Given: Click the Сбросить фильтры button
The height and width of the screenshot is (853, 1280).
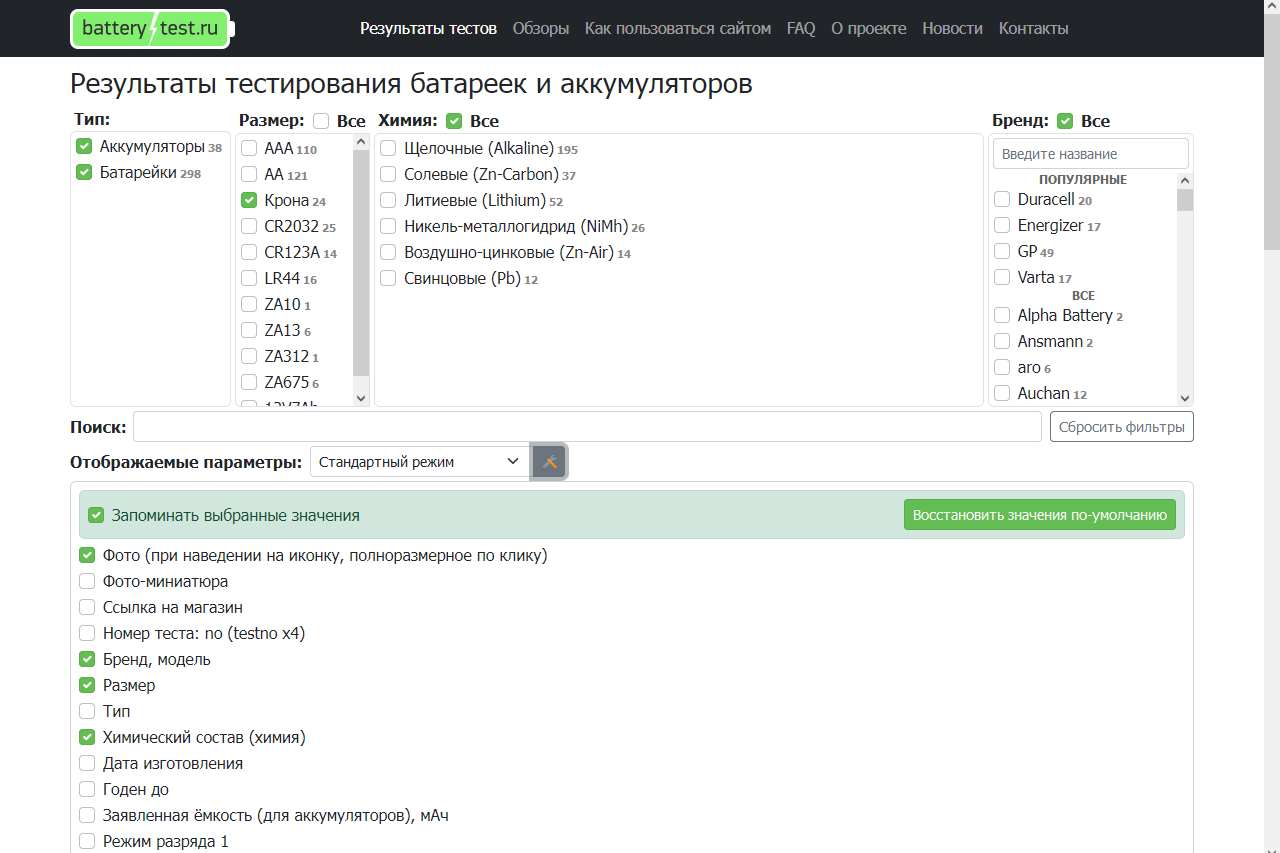Looking at the screenshot, I should (x=1121, y=426).
